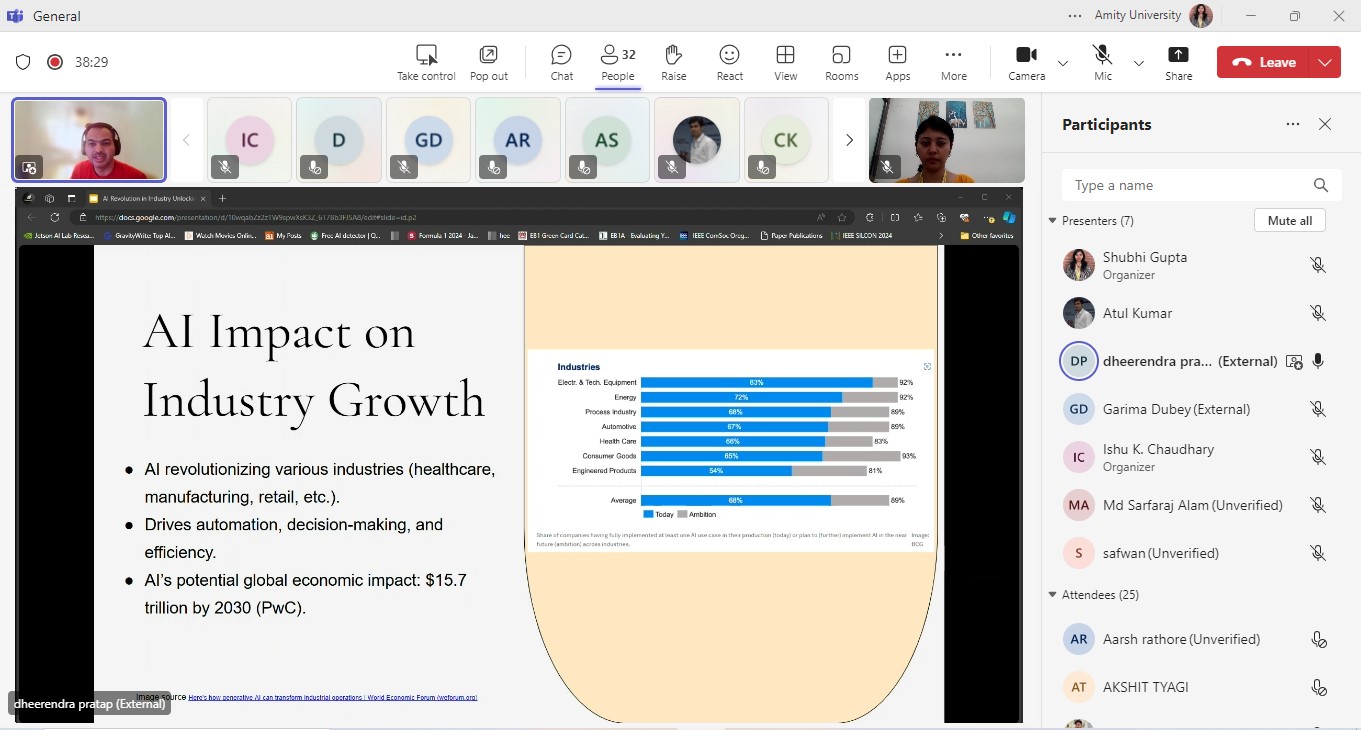Screen dimensions: 1361x730
Task: Open the Take control option
Action: [x=426, y=62]
